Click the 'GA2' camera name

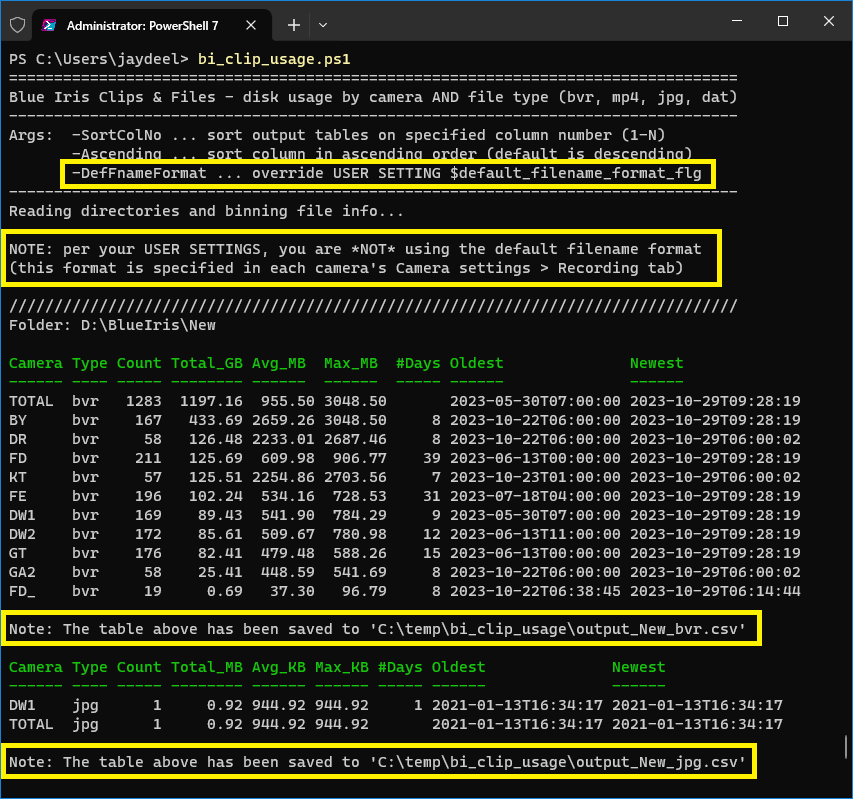[22, 572]
